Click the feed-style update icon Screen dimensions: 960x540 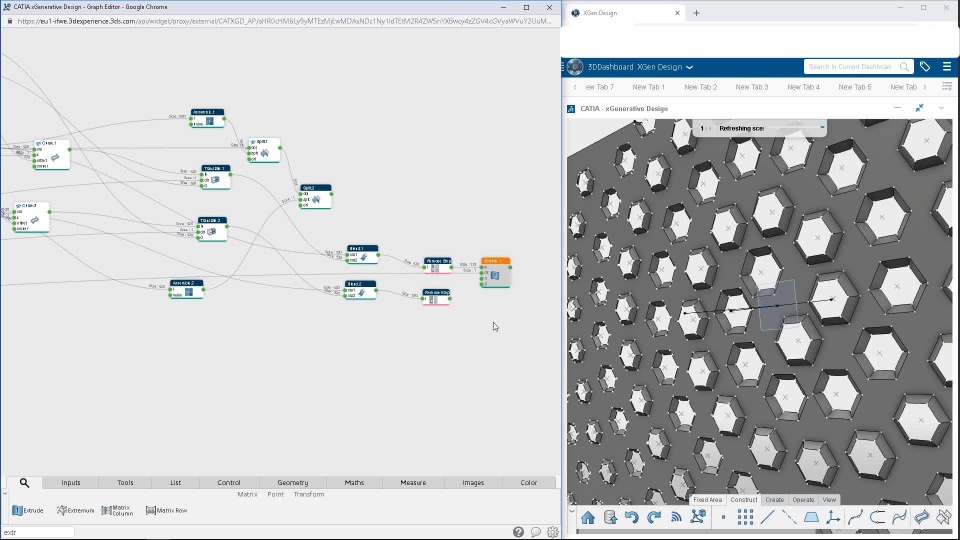coord(676,517)
